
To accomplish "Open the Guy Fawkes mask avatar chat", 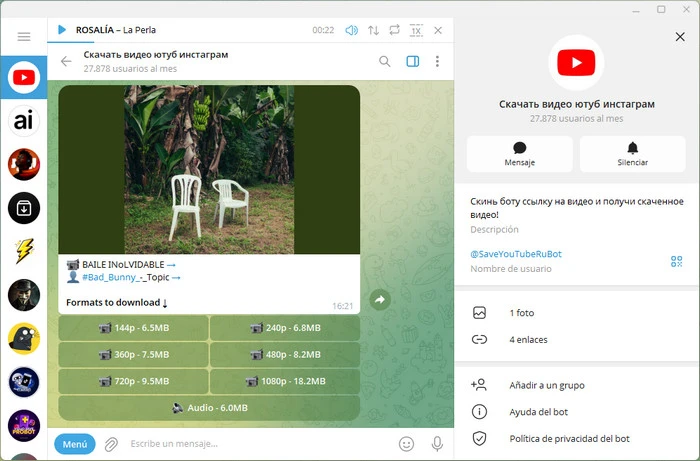I will click(x=24, y=295).
